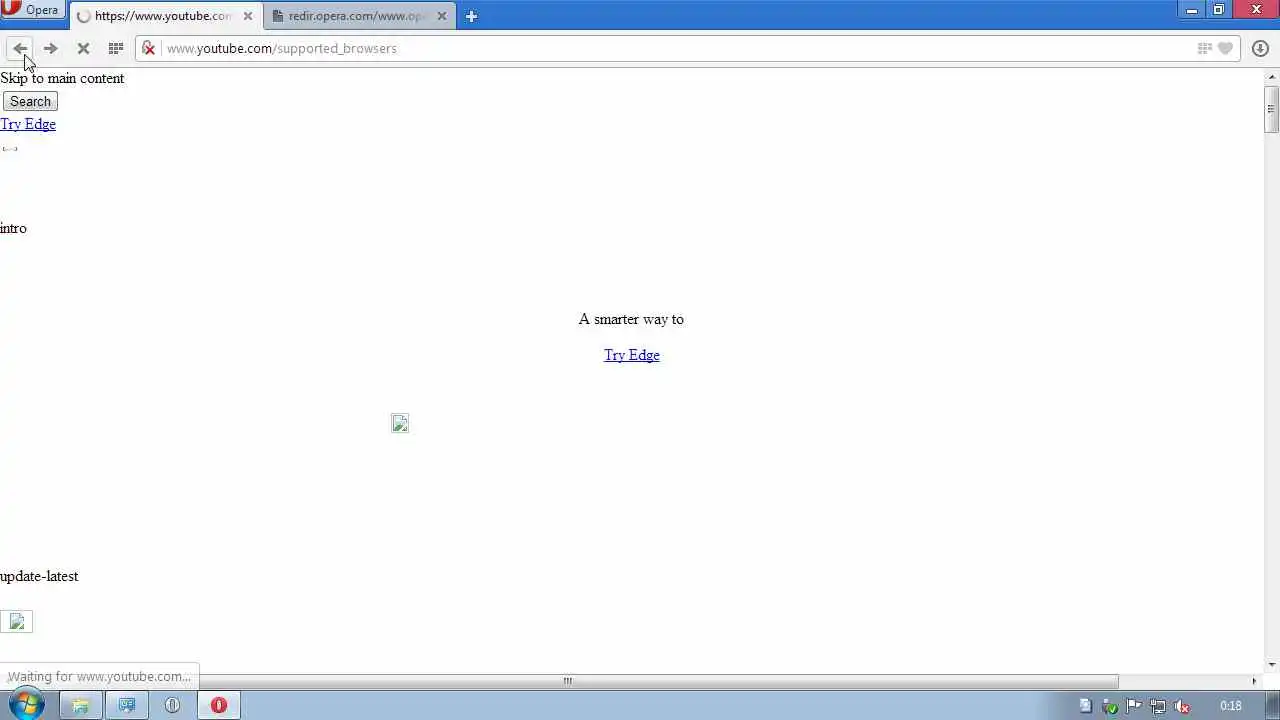Open the Opera main menu button
The height and width of the screenshot is (720, 1280).
pos(33,10)
